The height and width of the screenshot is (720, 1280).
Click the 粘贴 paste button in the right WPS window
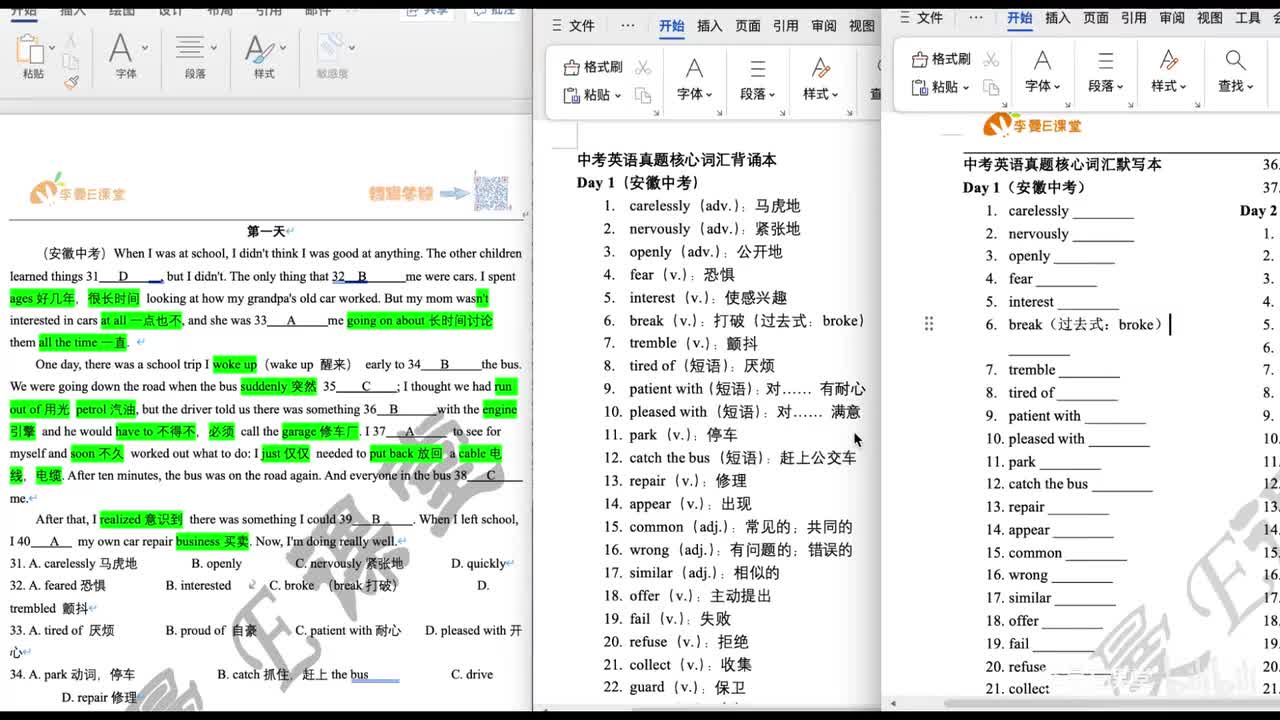point(935,87)
